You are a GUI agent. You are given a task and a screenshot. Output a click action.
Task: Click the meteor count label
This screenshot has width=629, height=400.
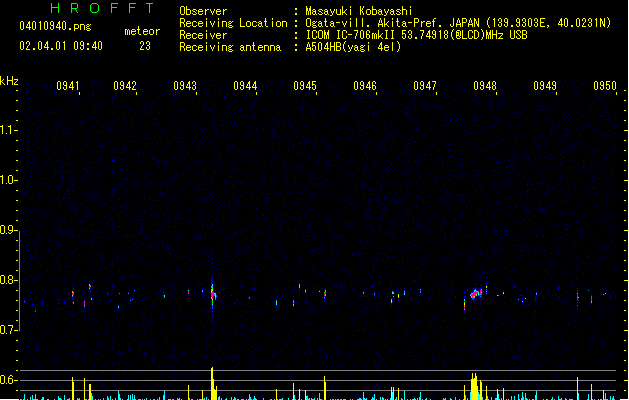[142, 31]
